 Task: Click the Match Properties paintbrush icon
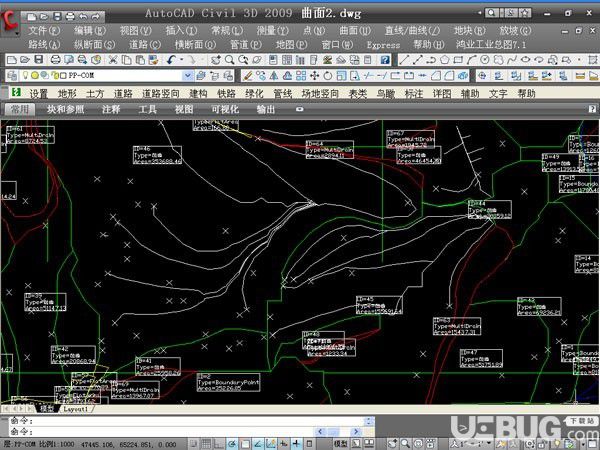(x=153, y=60)
